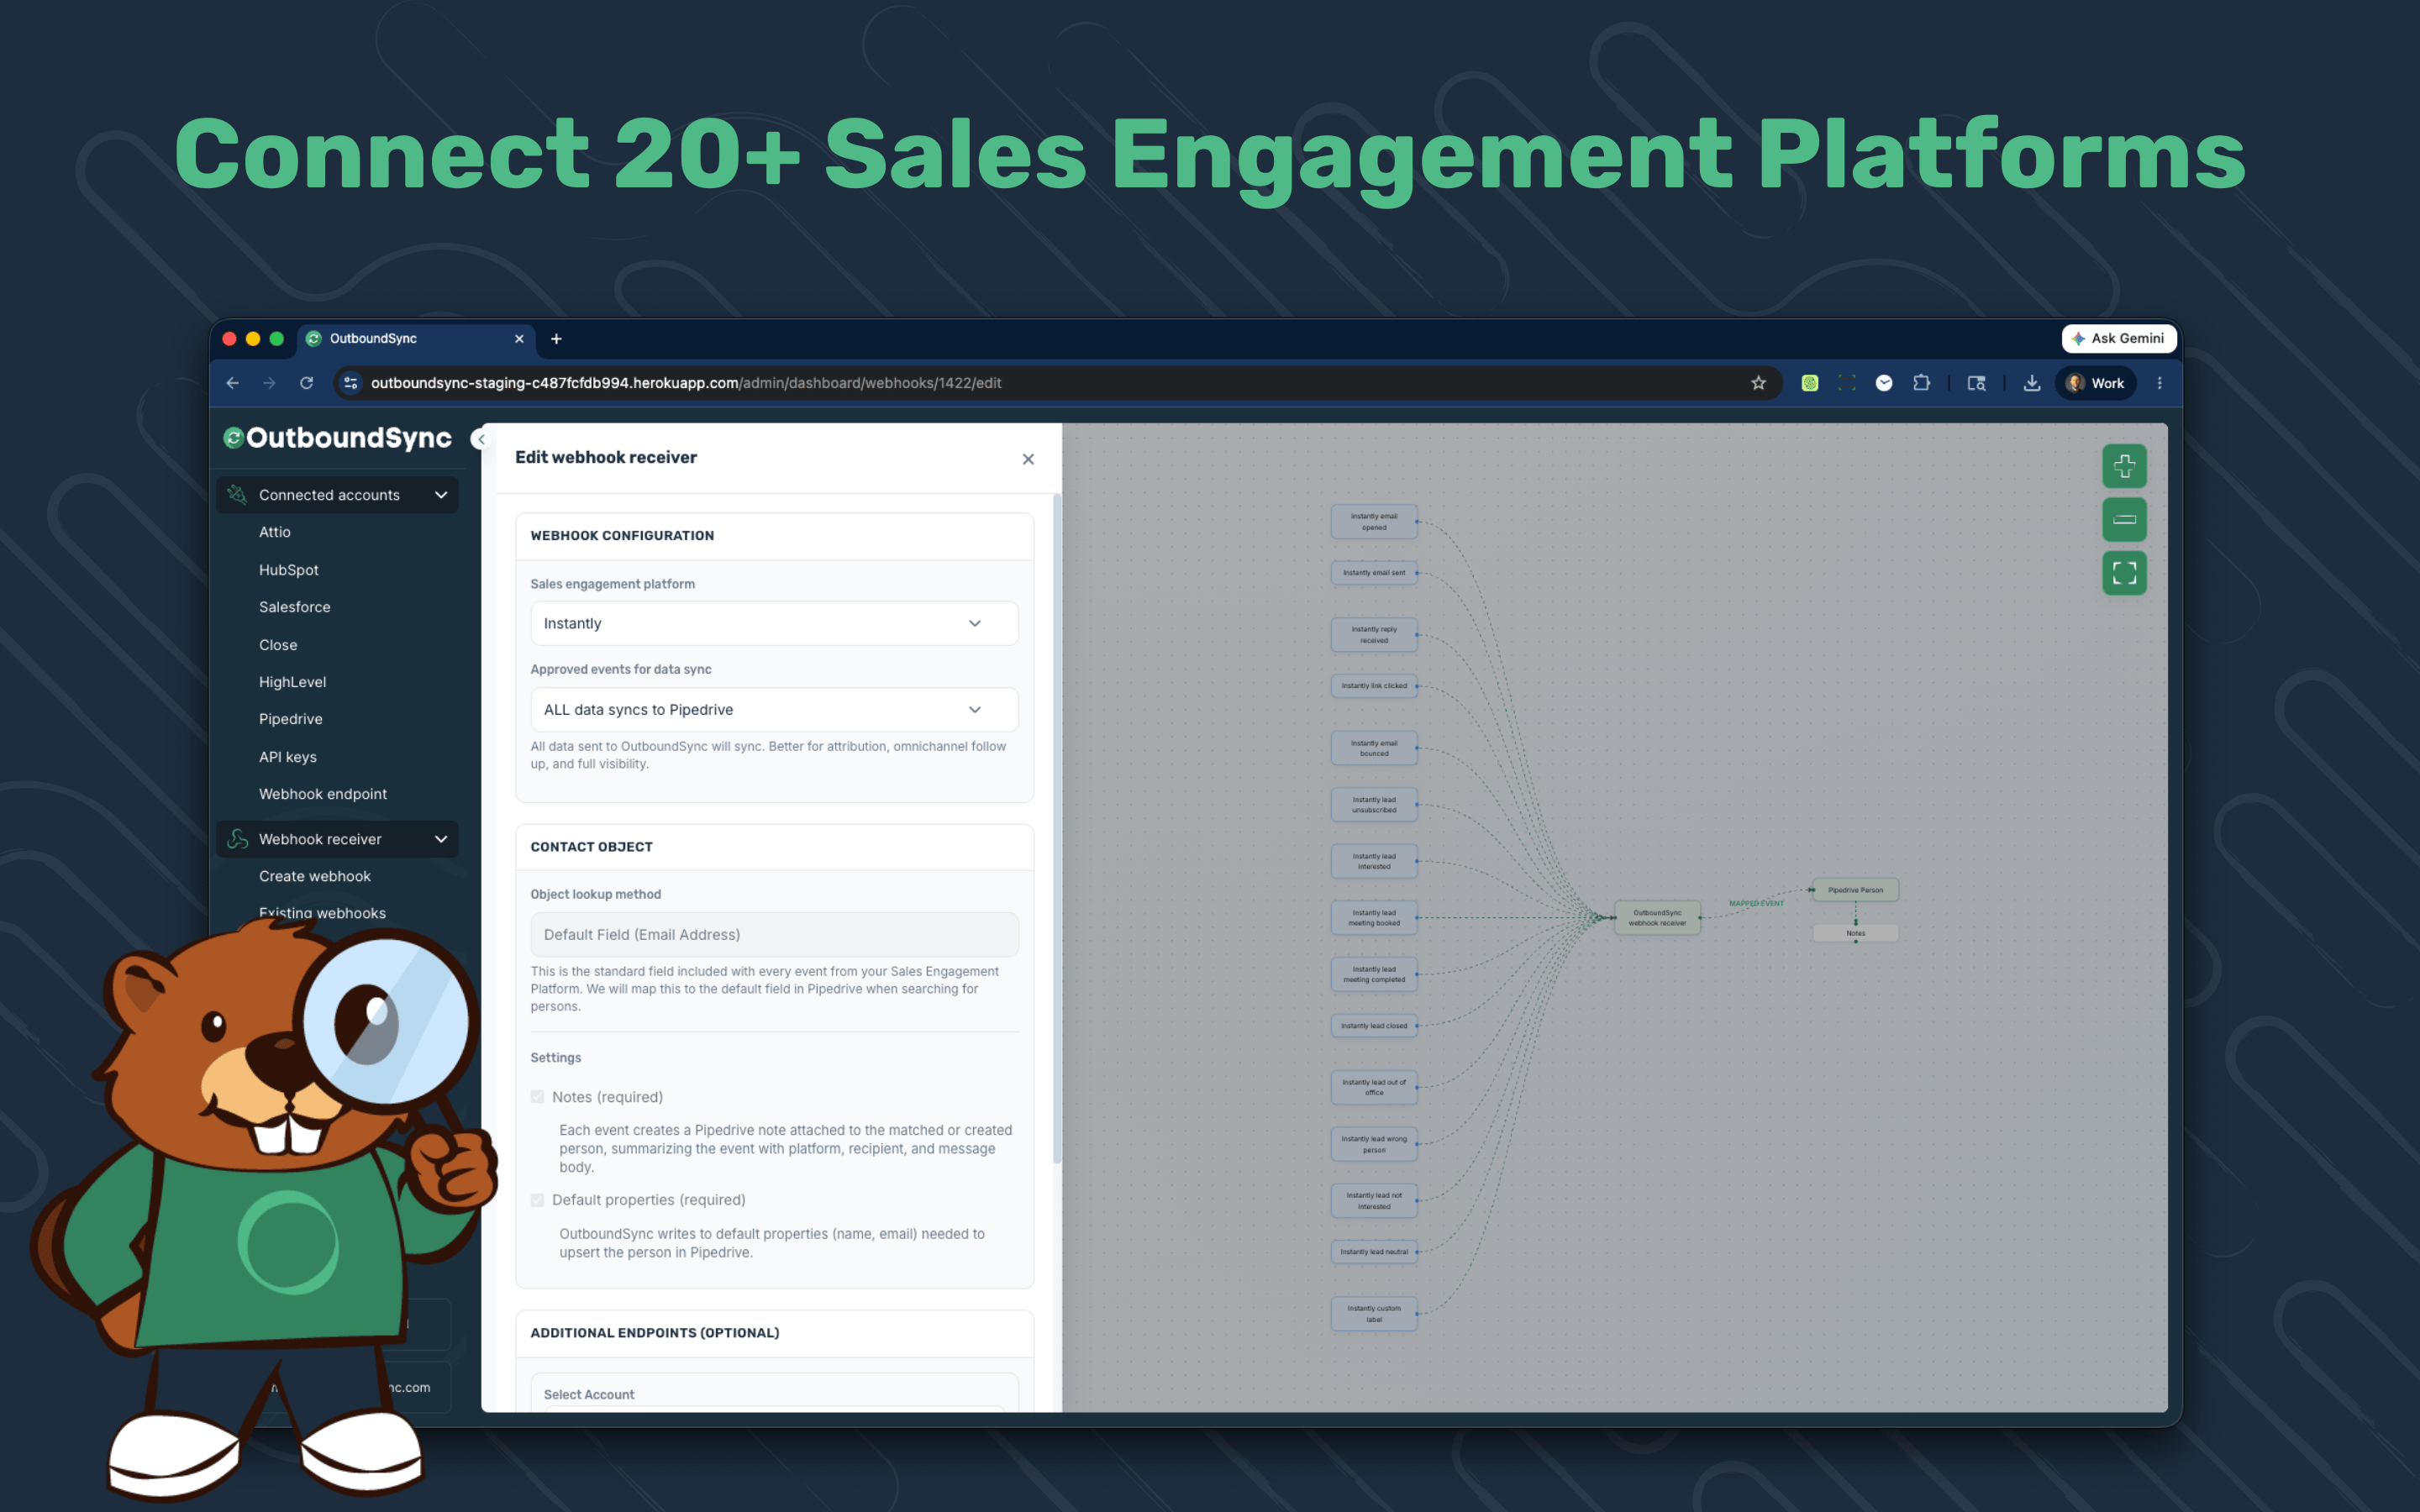Show browser downloads
The image size is (2420, 1512).
click(2032, 383)
